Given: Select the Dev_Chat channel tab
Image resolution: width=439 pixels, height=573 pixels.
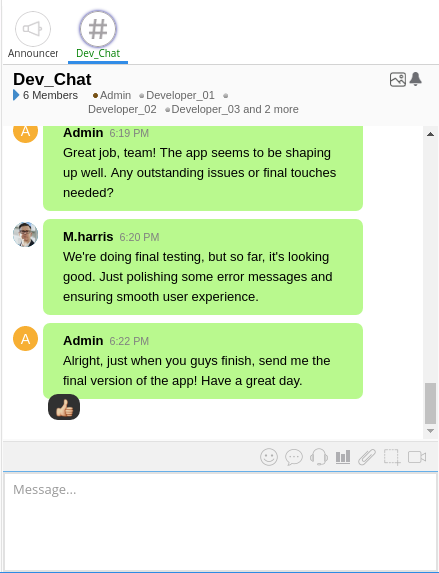Looking at the screenshot, I should [x=98, y=35].
